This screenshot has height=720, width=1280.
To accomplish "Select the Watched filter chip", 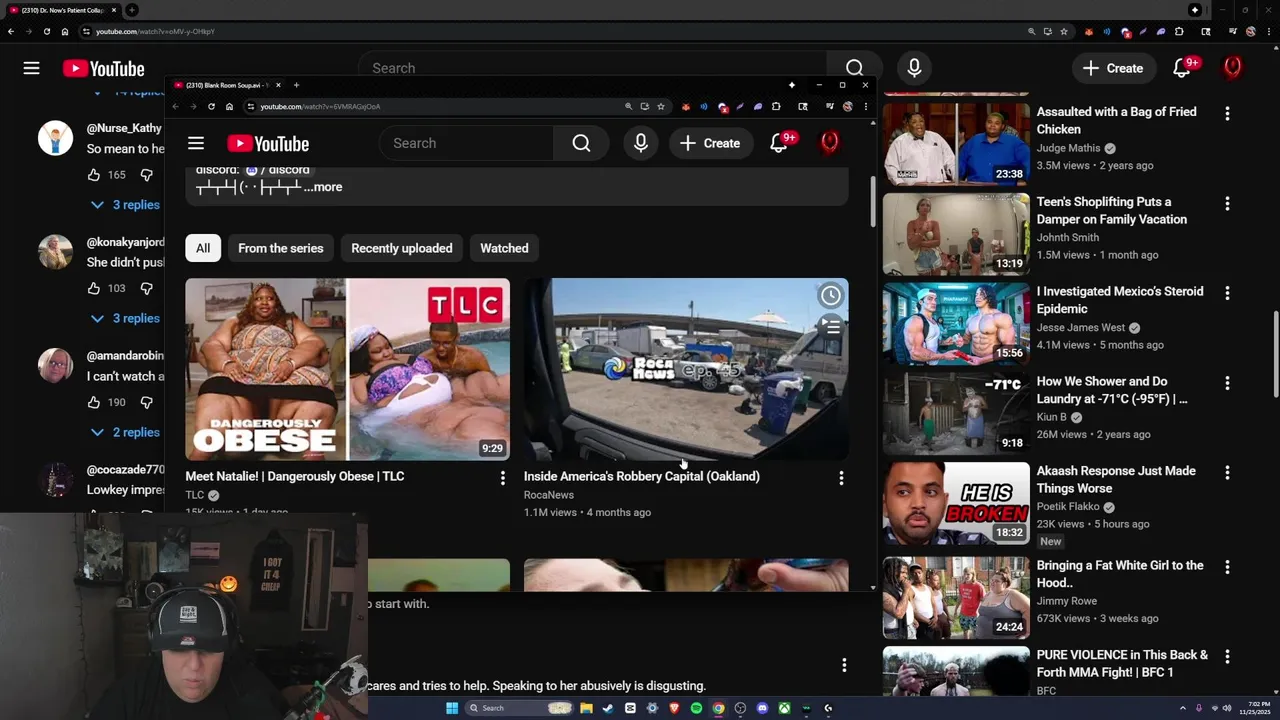I will tap(504, 248).
